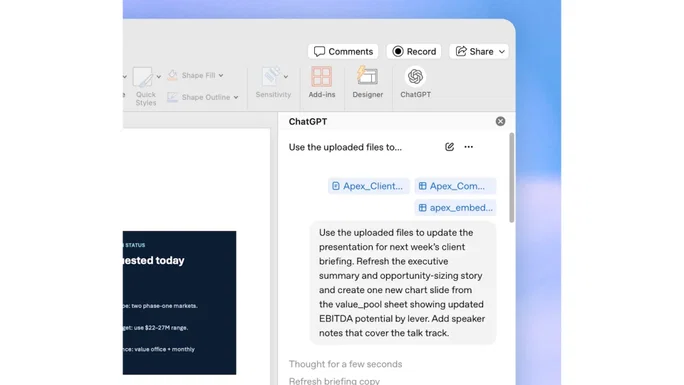Viewport: 684px width, 385px height.
Task: Open the apex_embed... attached spreadsheet
Action: (x=455, y=208)
